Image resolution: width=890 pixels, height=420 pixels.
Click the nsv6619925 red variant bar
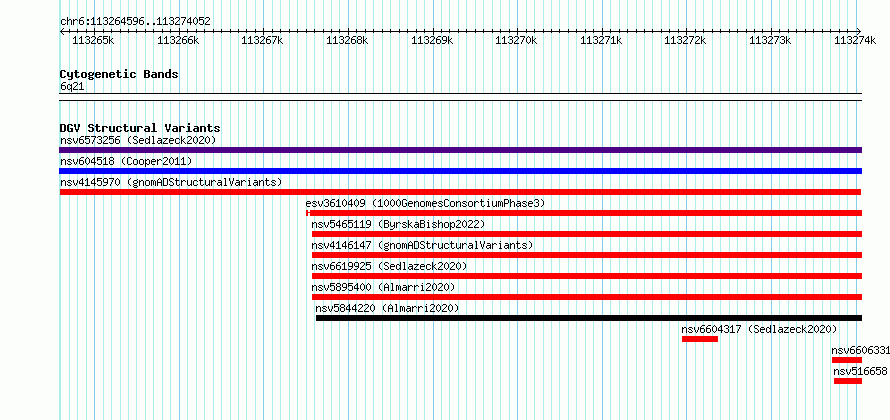click(x=587, y=276)
